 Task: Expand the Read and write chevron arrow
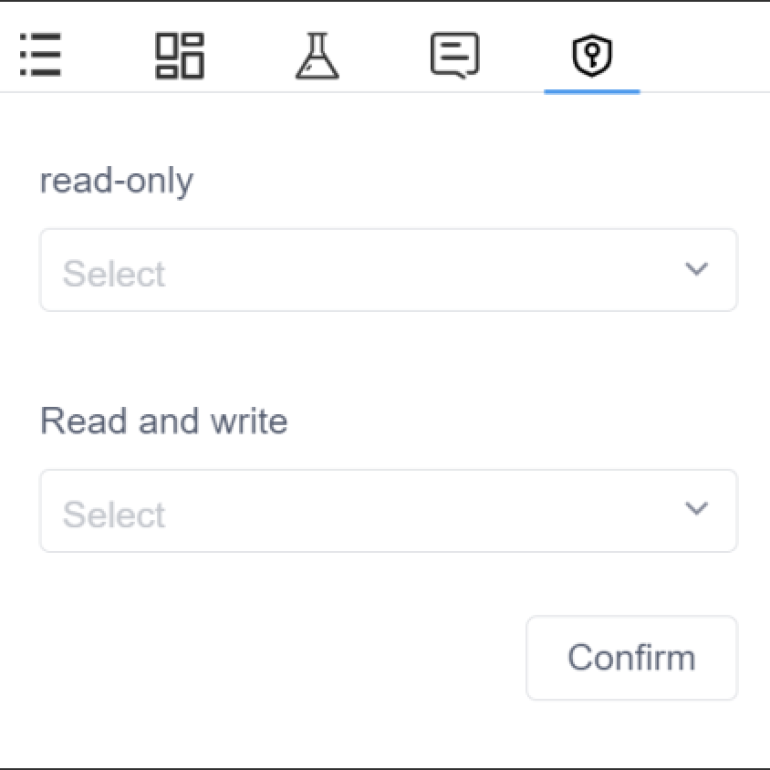[x=696, y=509]
